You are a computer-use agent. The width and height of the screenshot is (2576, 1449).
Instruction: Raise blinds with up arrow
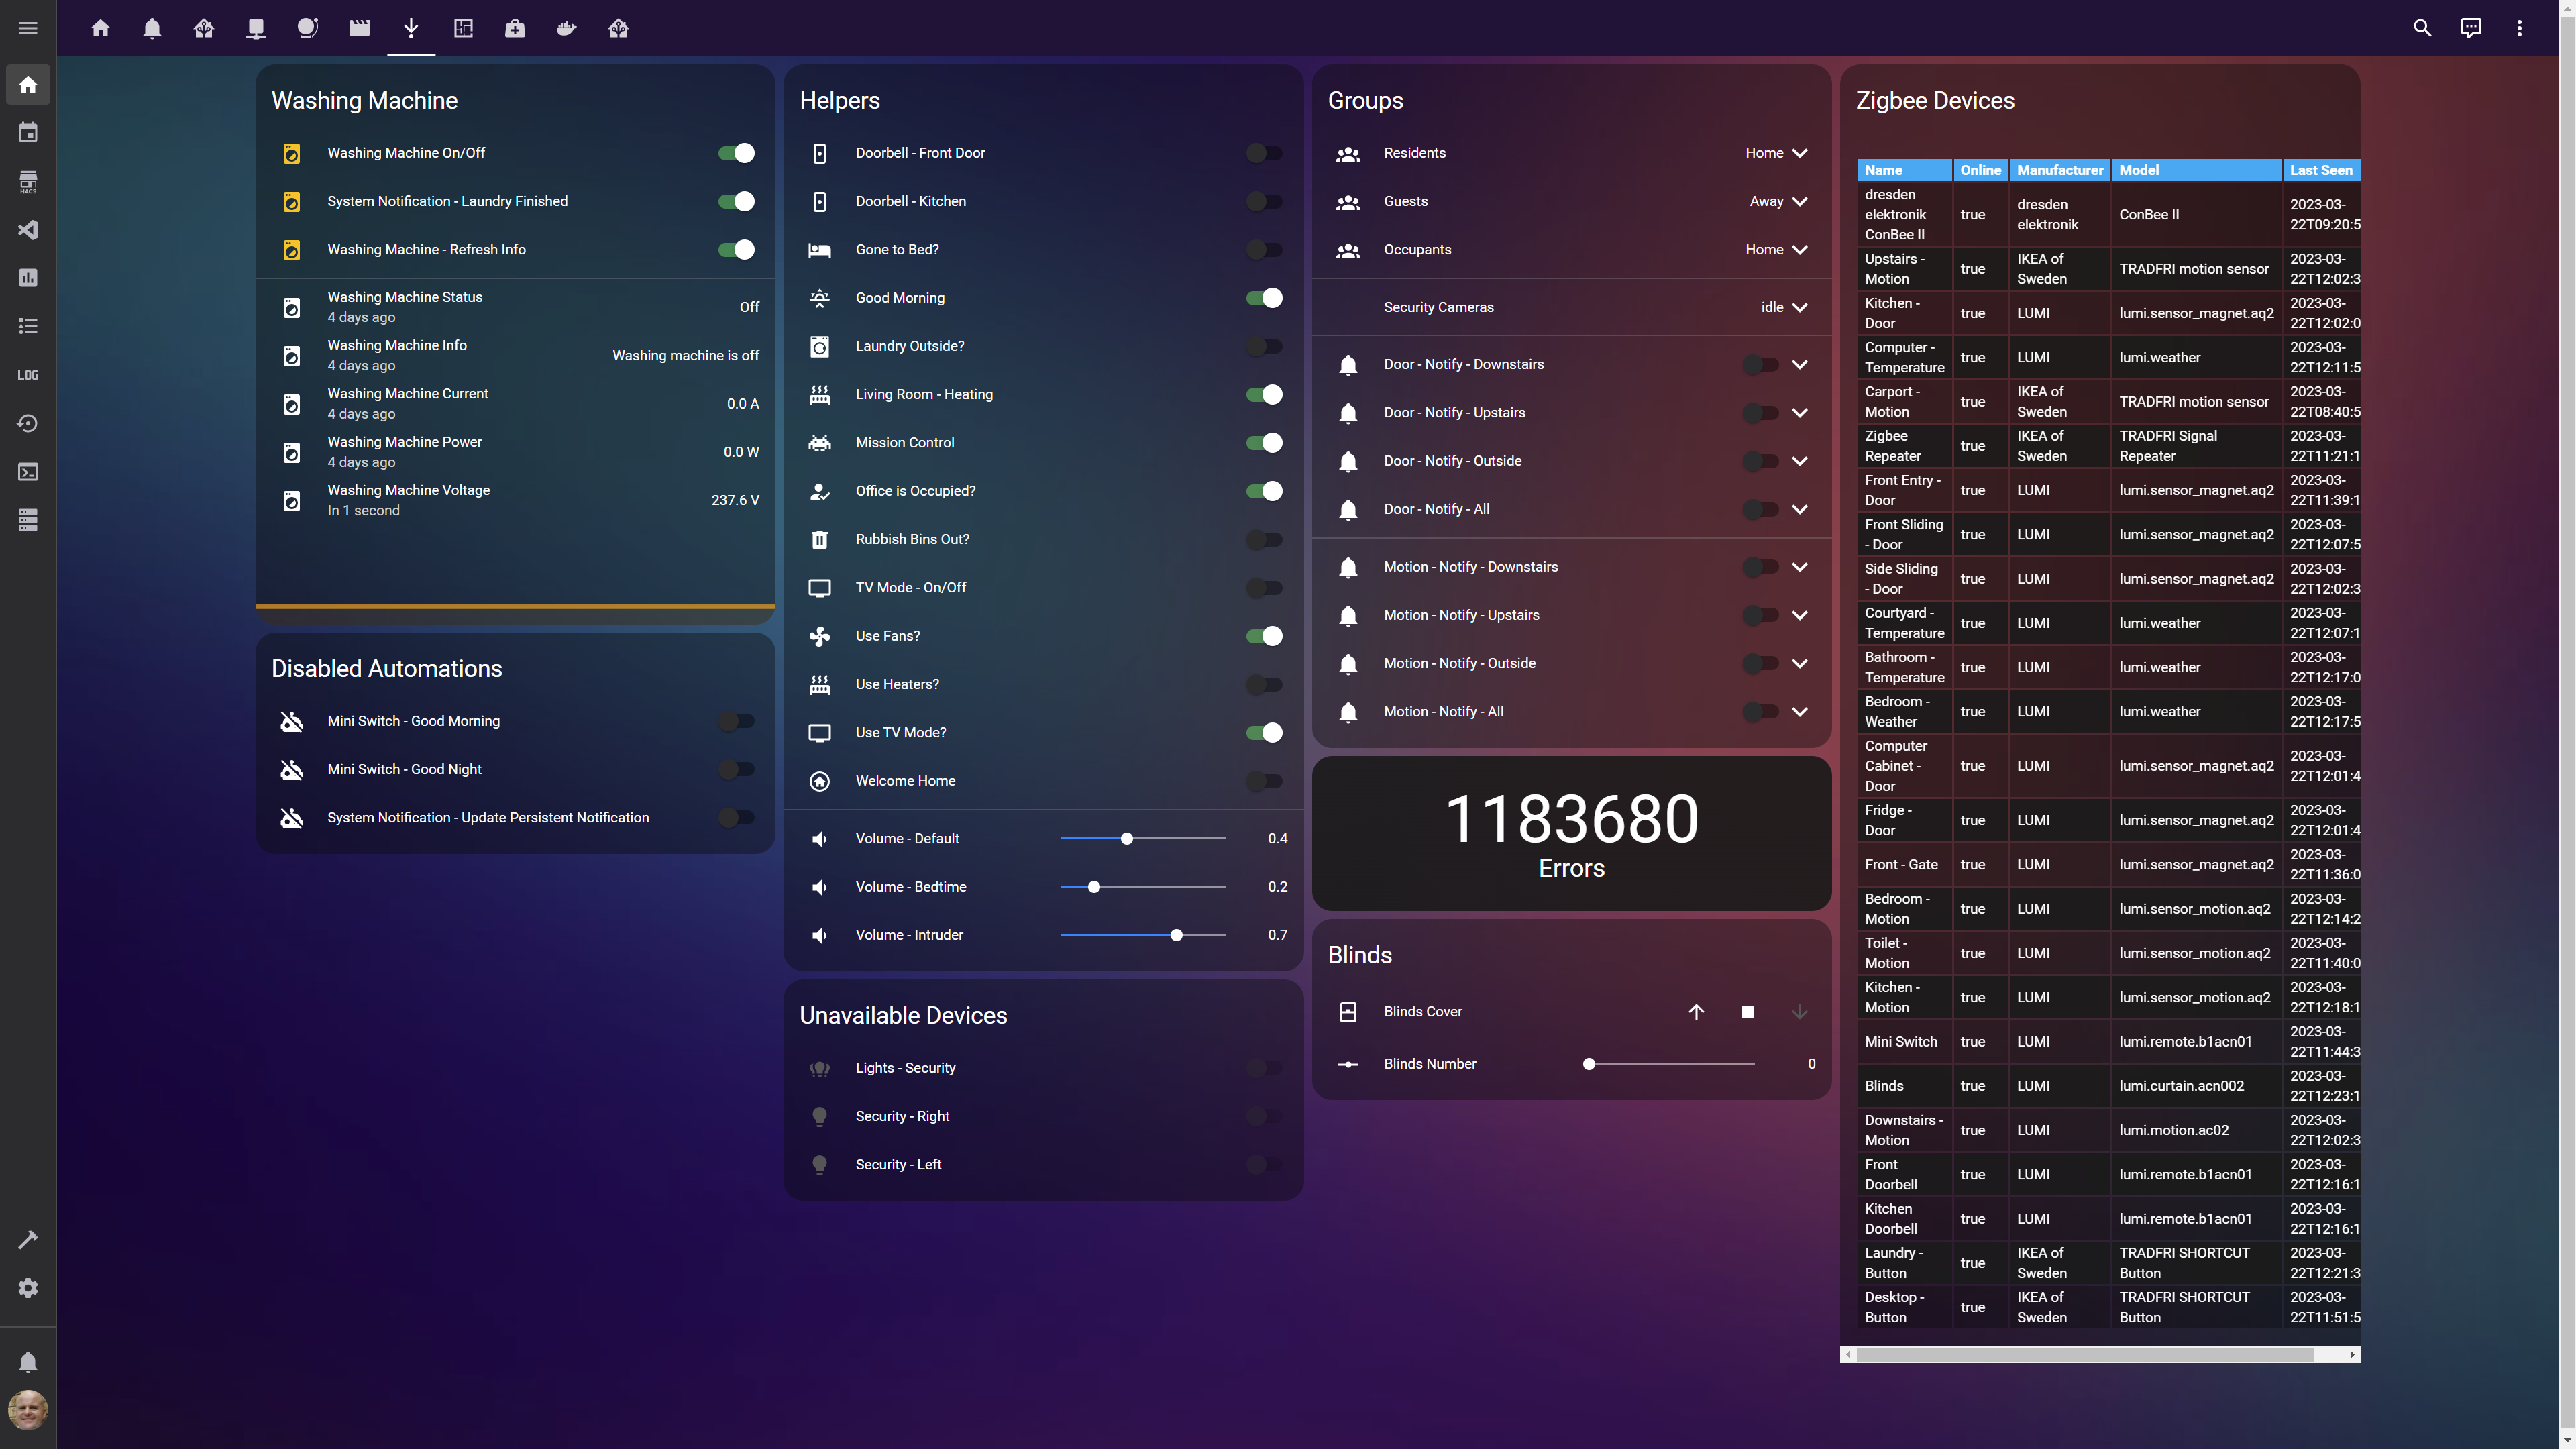point(1696,1012)
